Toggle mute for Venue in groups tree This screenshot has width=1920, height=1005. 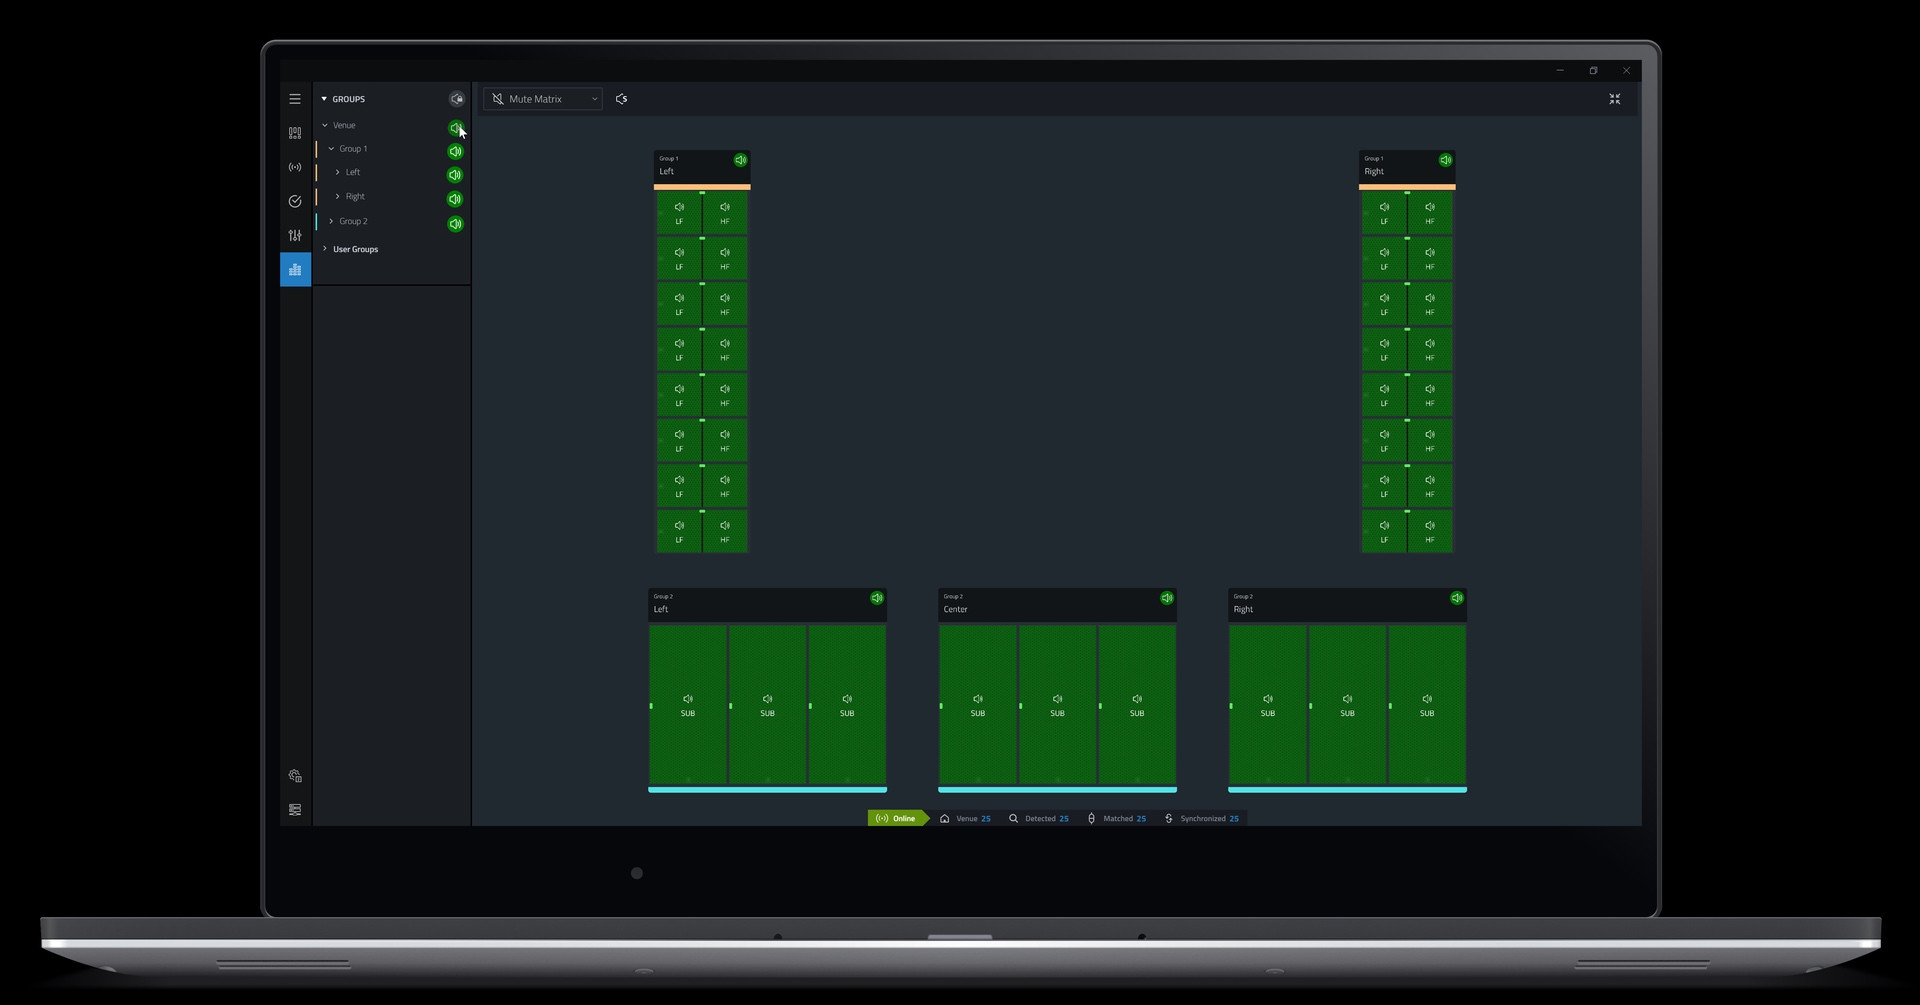455,128
